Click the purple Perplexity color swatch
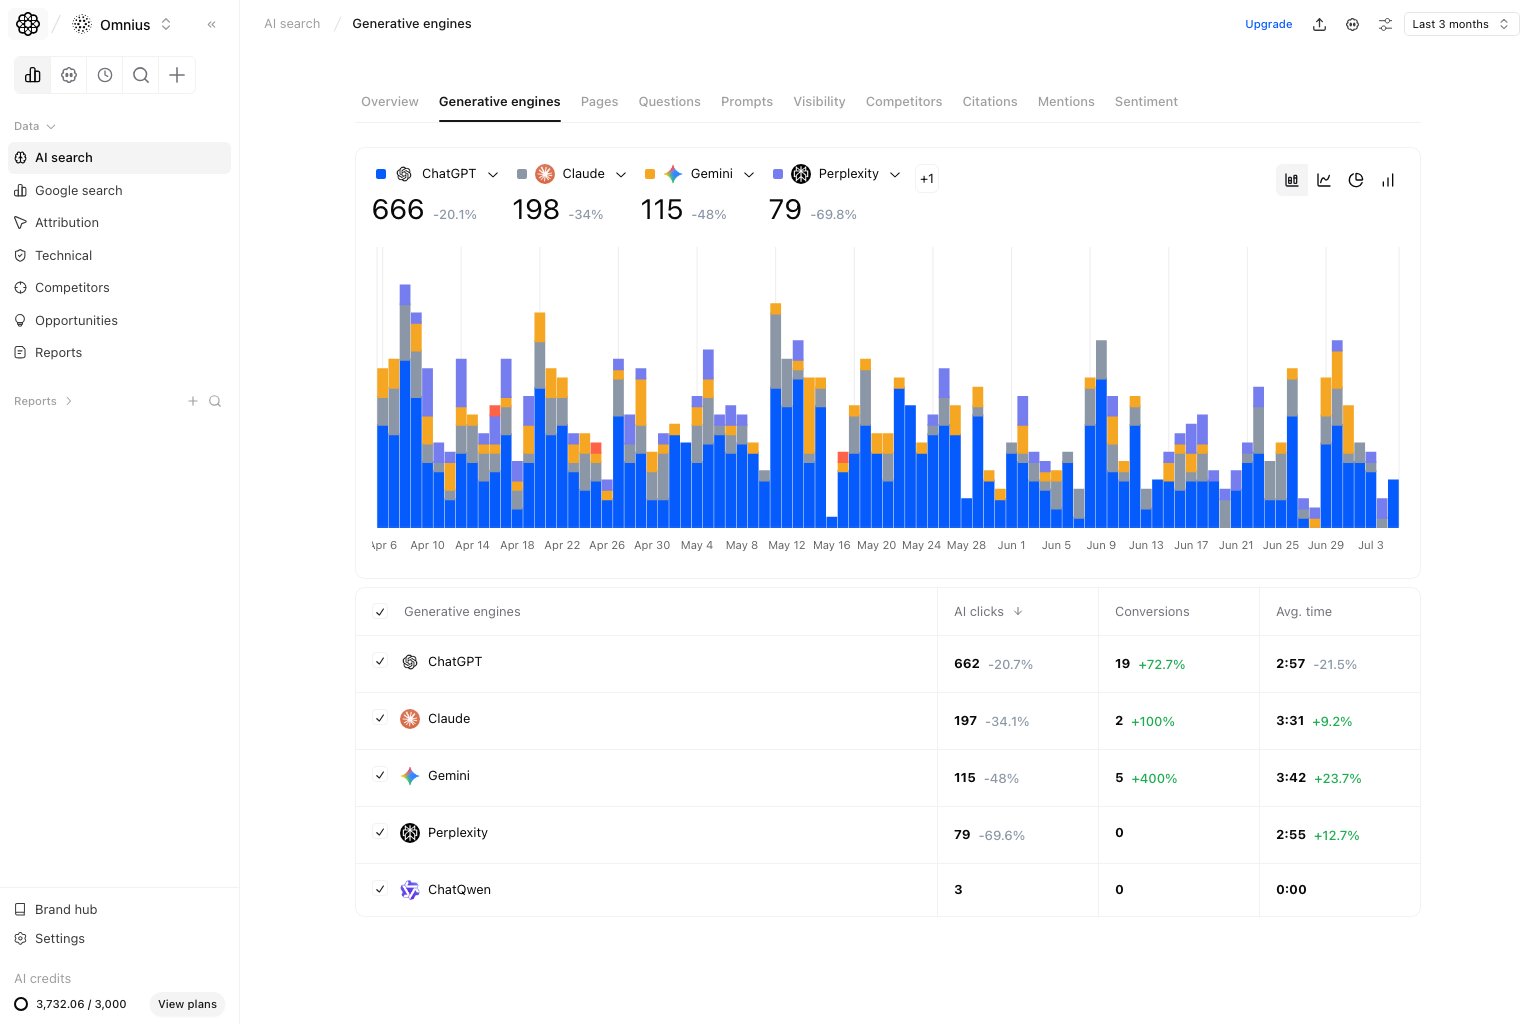Screen dimensions: 1536x1024 tap(778, 174)
